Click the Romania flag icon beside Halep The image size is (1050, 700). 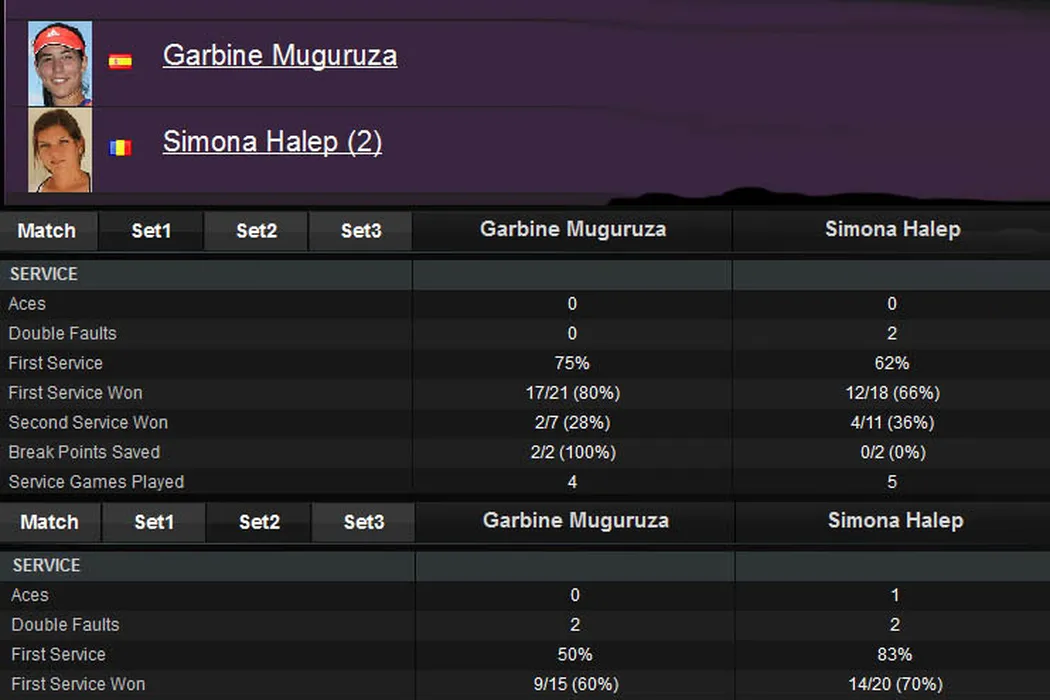tap(120, 148)
